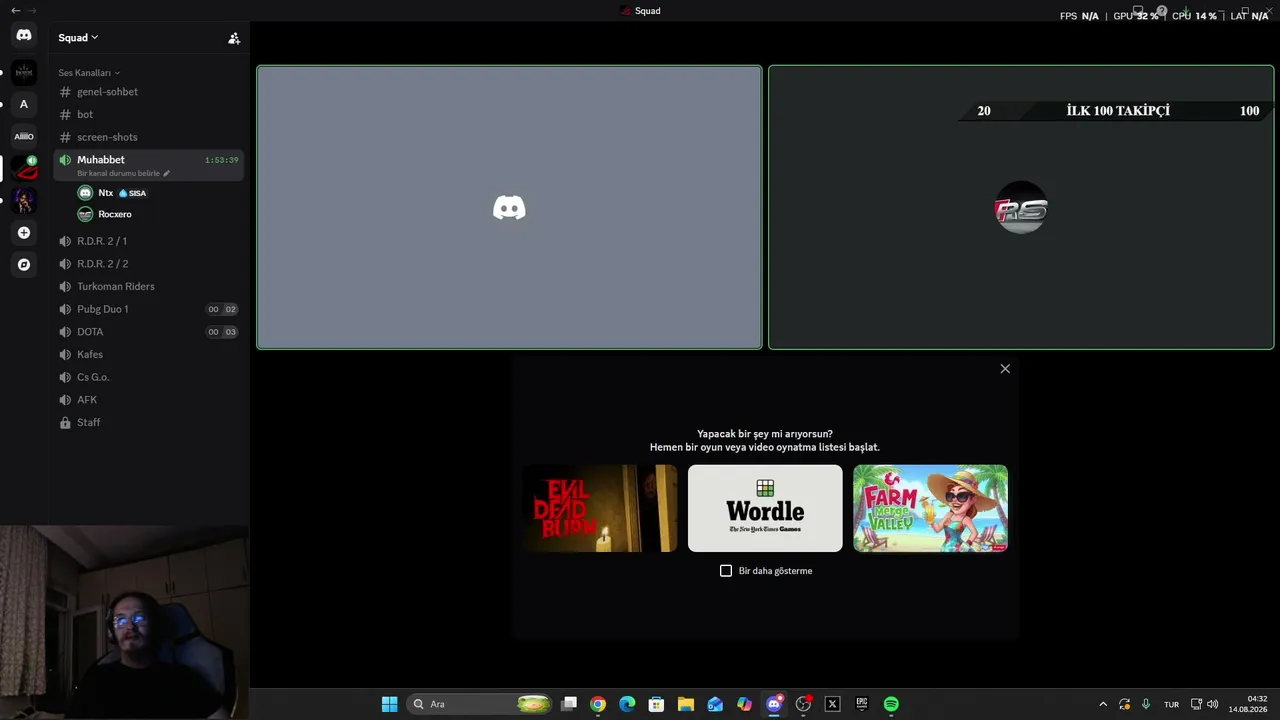The width and height of the screenshot is (1280, 720).
Task: Open Copilot from the taskbar
Action: (744, 704)
